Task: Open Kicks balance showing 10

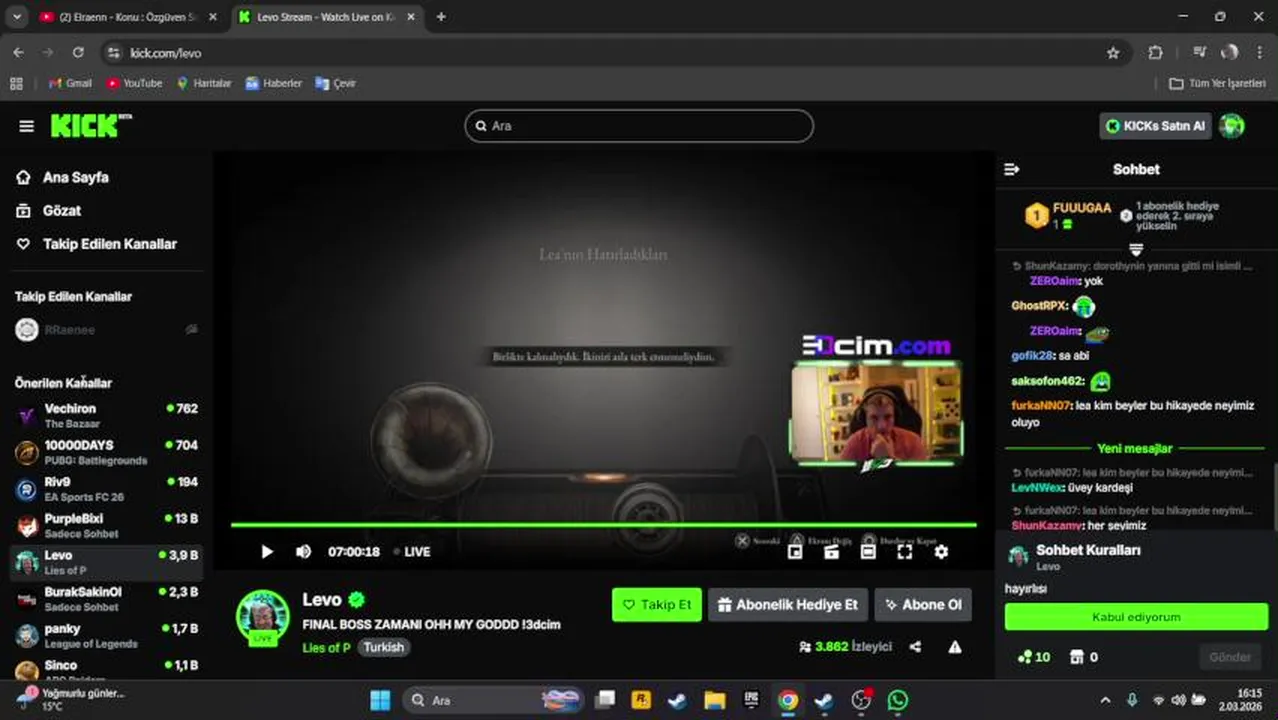Action: tap(1033, 657)
